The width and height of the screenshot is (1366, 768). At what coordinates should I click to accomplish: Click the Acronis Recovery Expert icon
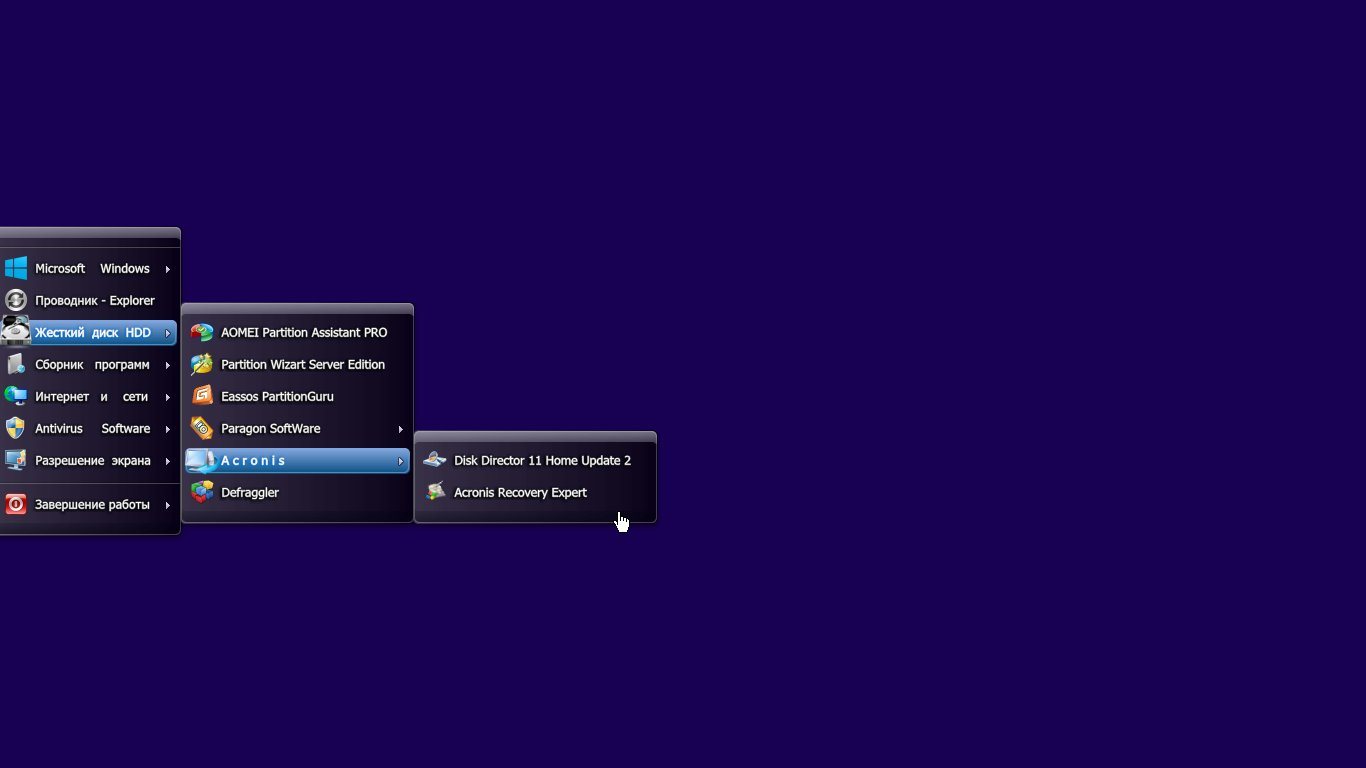pos(435,492)
